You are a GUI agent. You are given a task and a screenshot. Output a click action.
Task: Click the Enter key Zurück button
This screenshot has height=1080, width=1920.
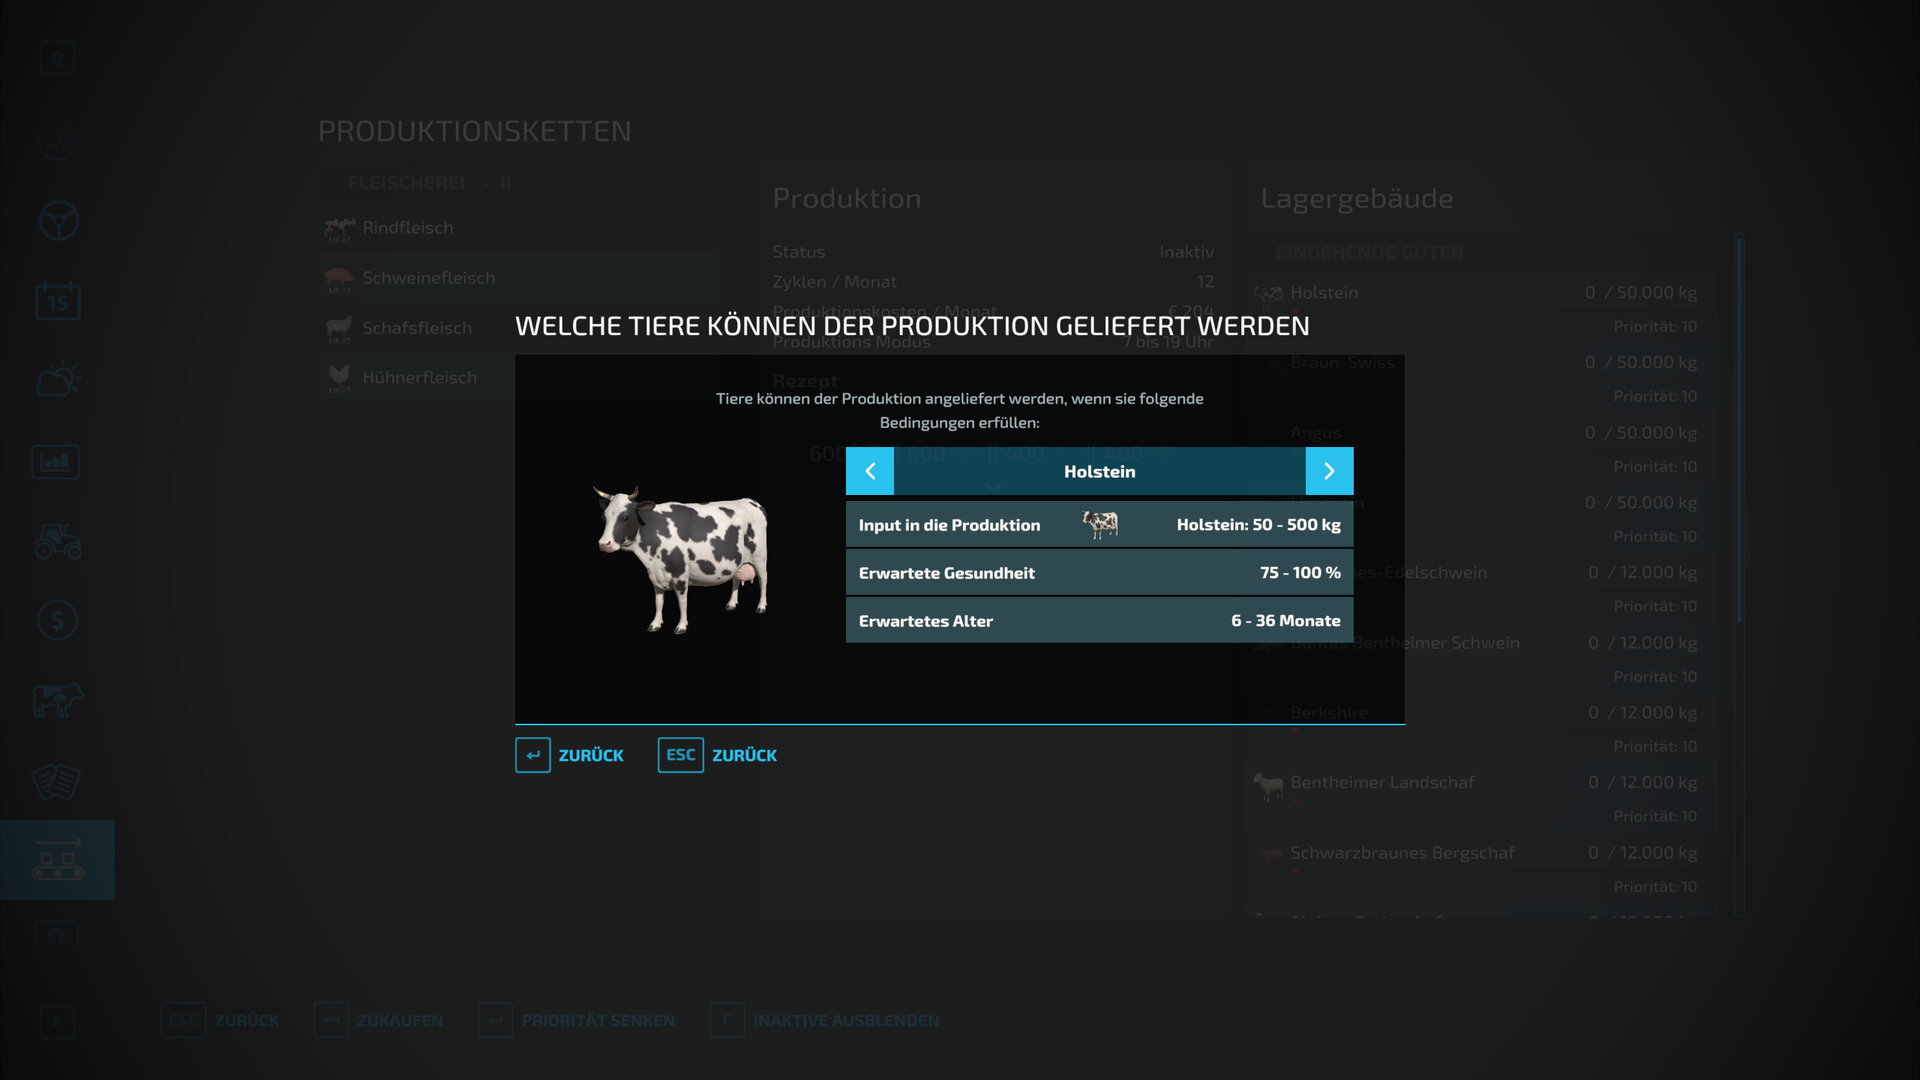[x=570, y=755]
